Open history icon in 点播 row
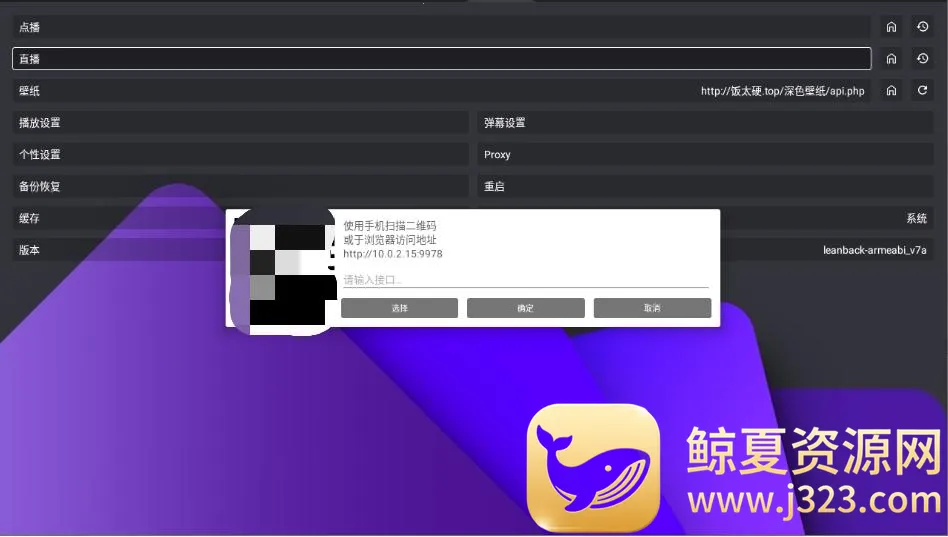Viewport: 948px width, 537px height. [x=923, y=27]
